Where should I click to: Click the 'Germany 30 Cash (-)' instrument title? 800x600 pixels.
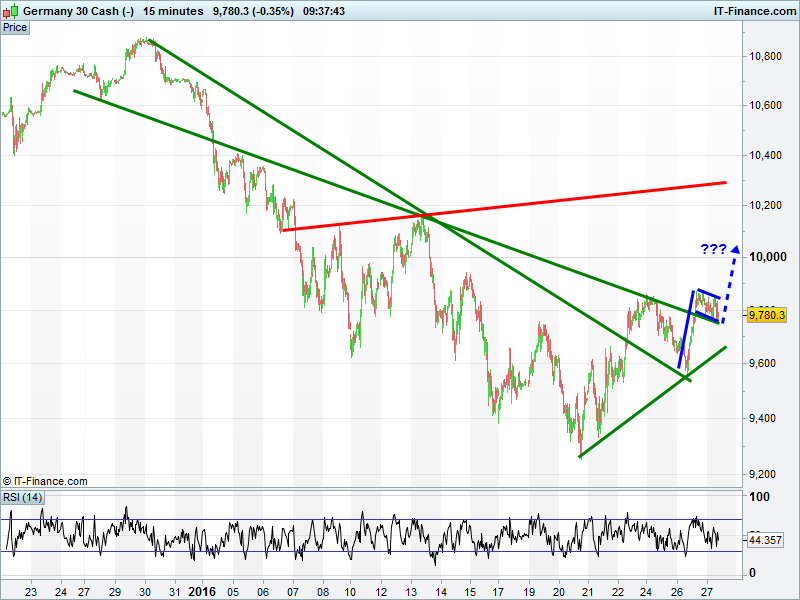tap(78, 11)
